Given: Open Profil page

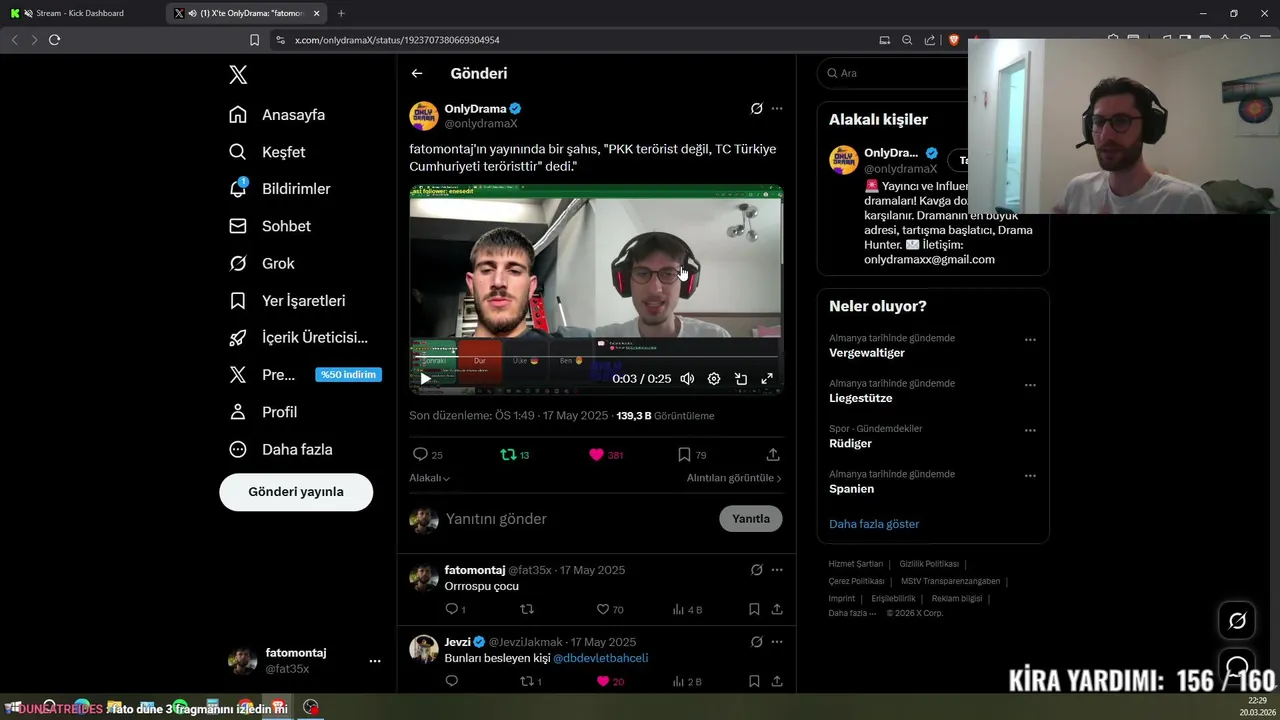Looking at the screenshot, I should click(263, 412).
